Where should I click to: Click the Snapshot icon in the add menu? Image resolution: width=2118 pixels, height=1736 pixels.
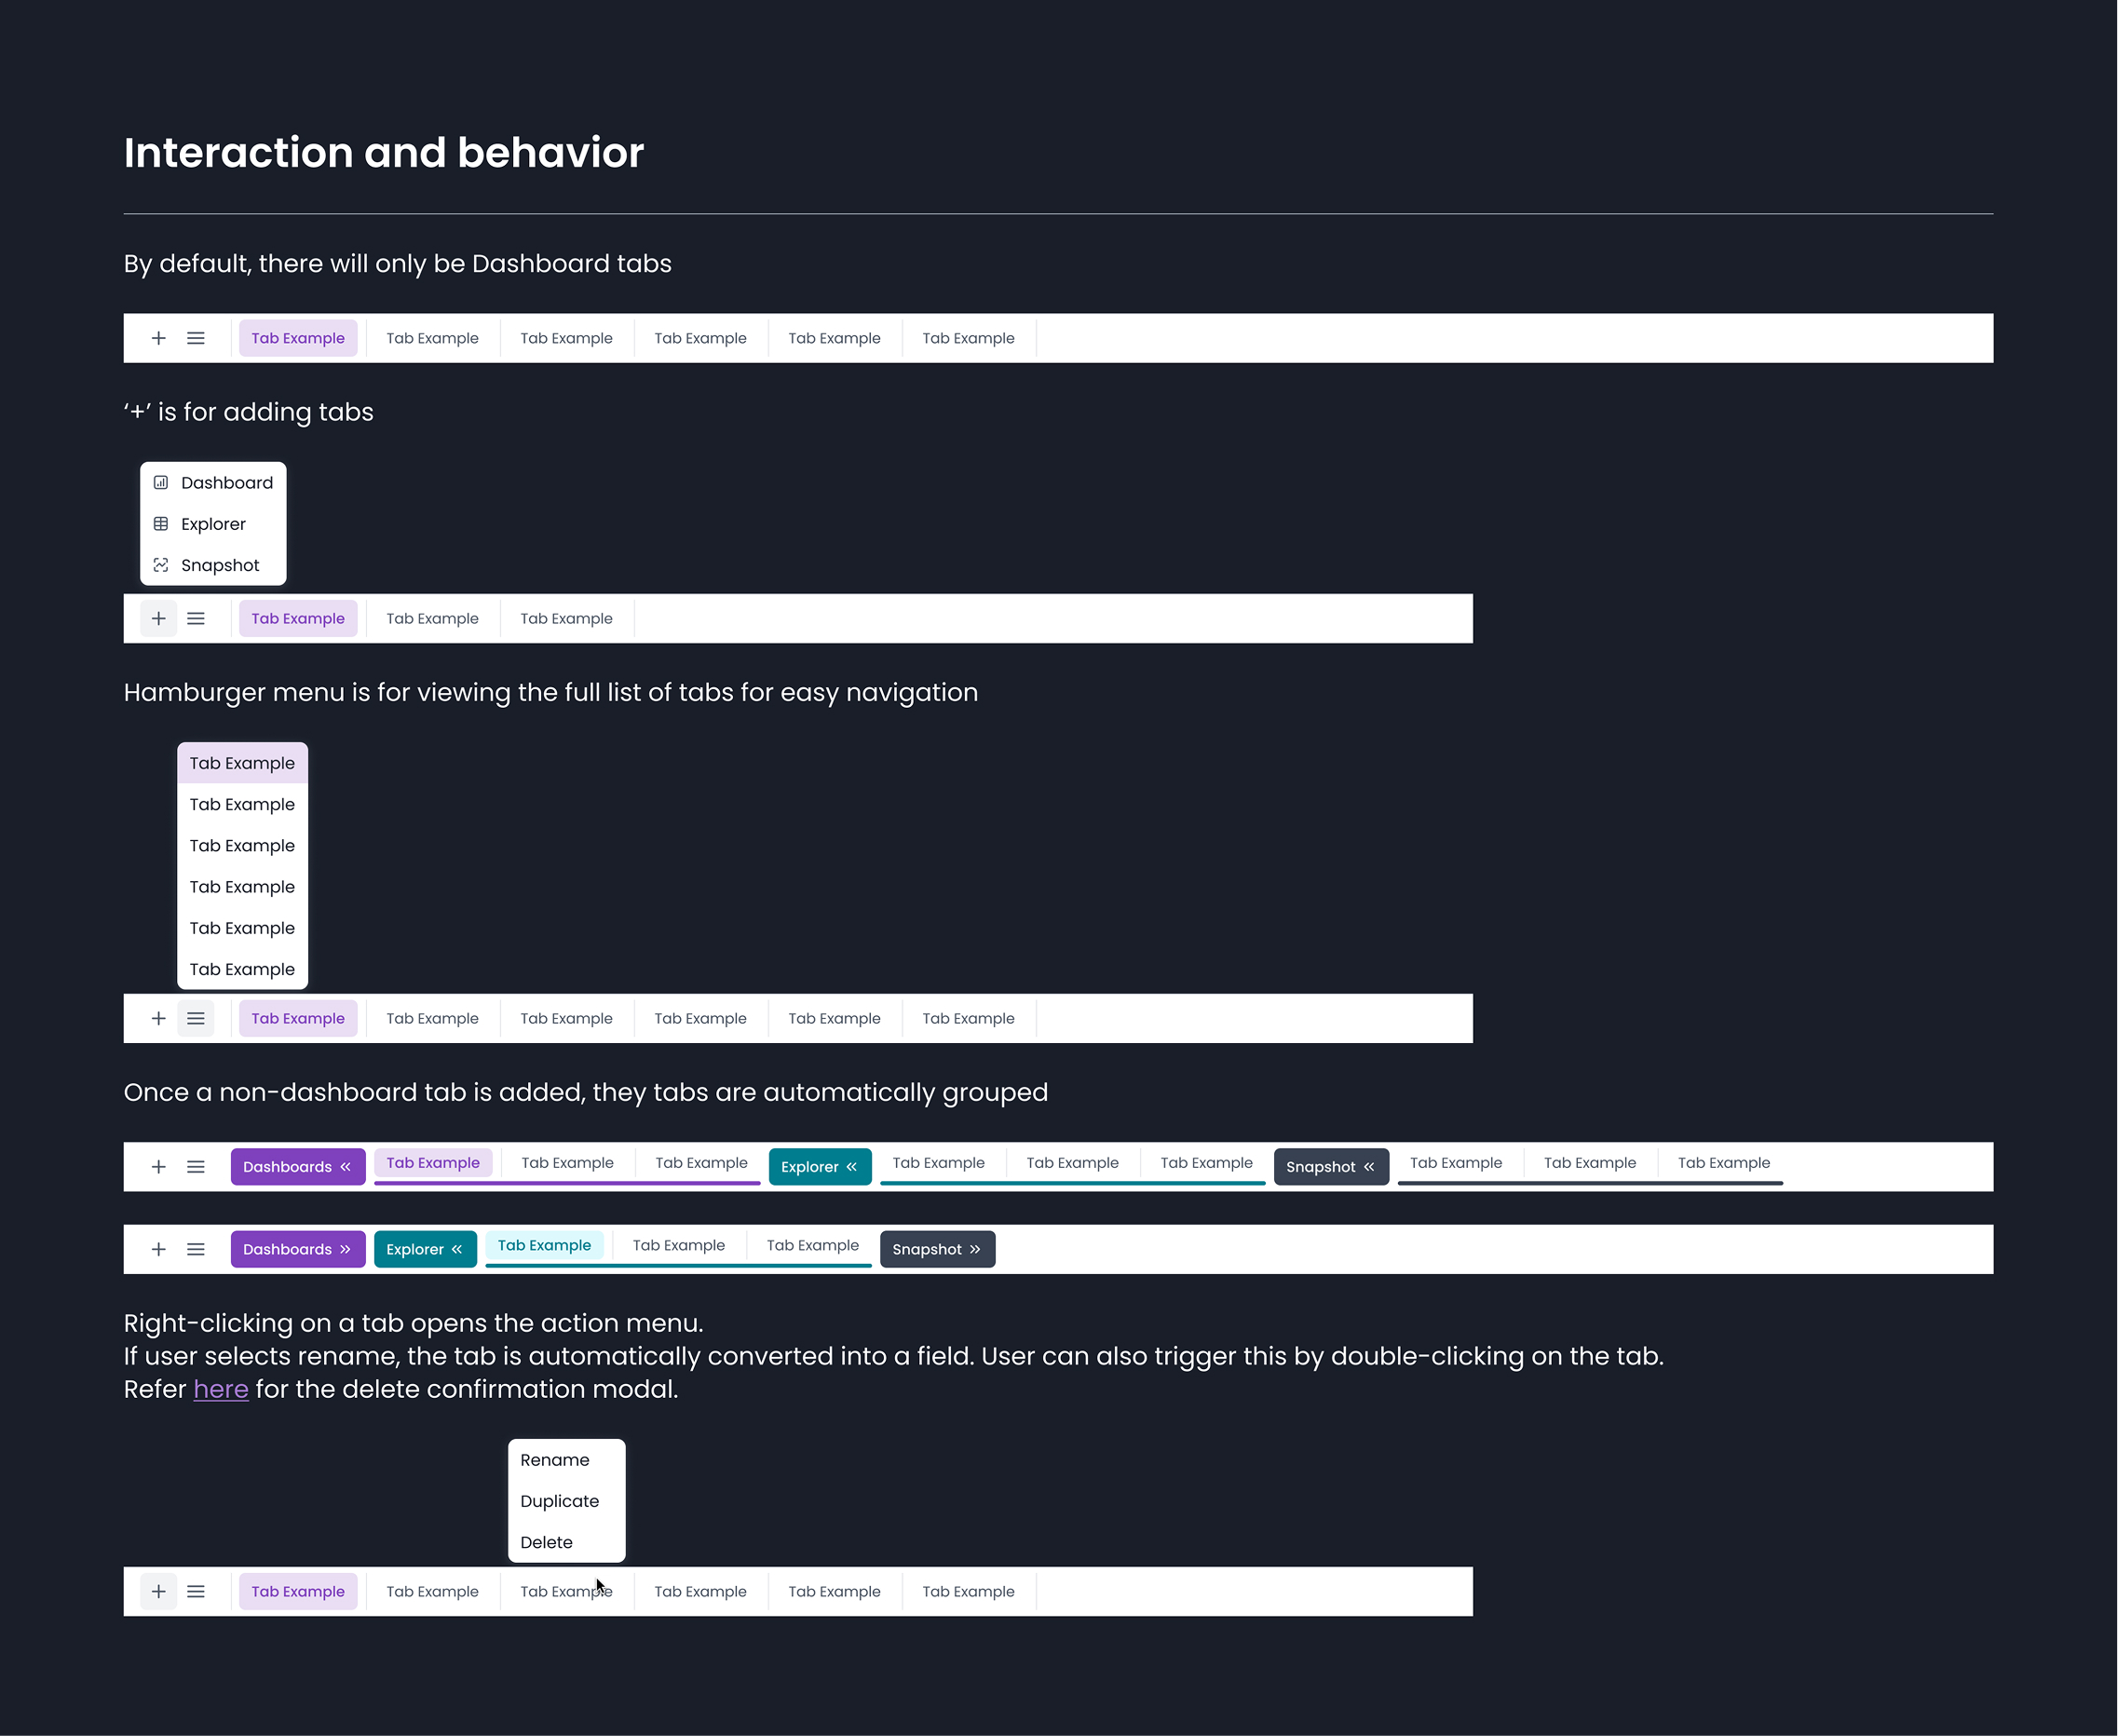click(162, 565)
